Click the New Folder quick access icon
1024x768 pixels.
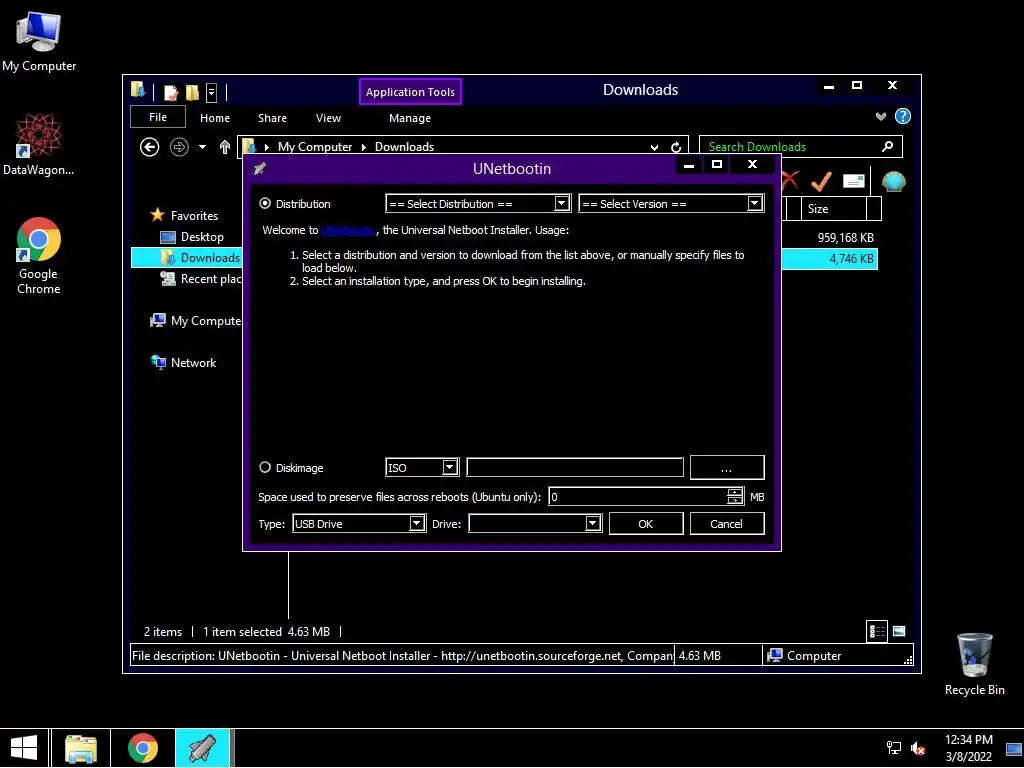click(192, 92)
